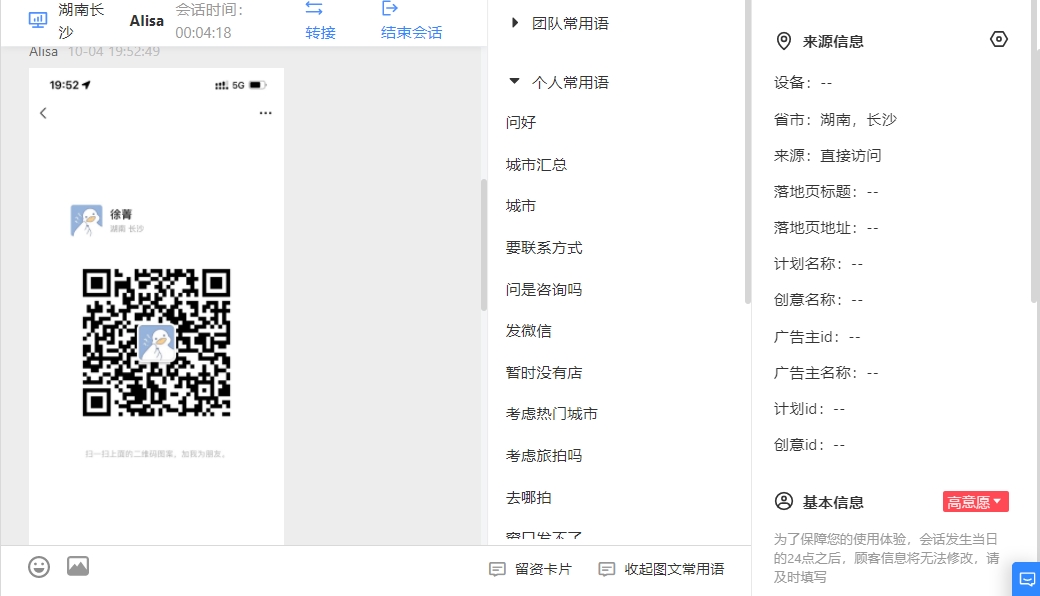
Task: Click 收起图文常用语 to collapse phrases
Action: (x=661, y=569)
